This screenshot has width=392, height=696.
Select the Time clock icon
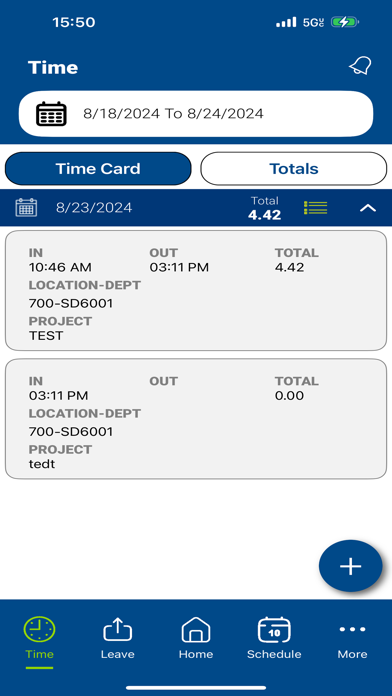tap(40, 629)
